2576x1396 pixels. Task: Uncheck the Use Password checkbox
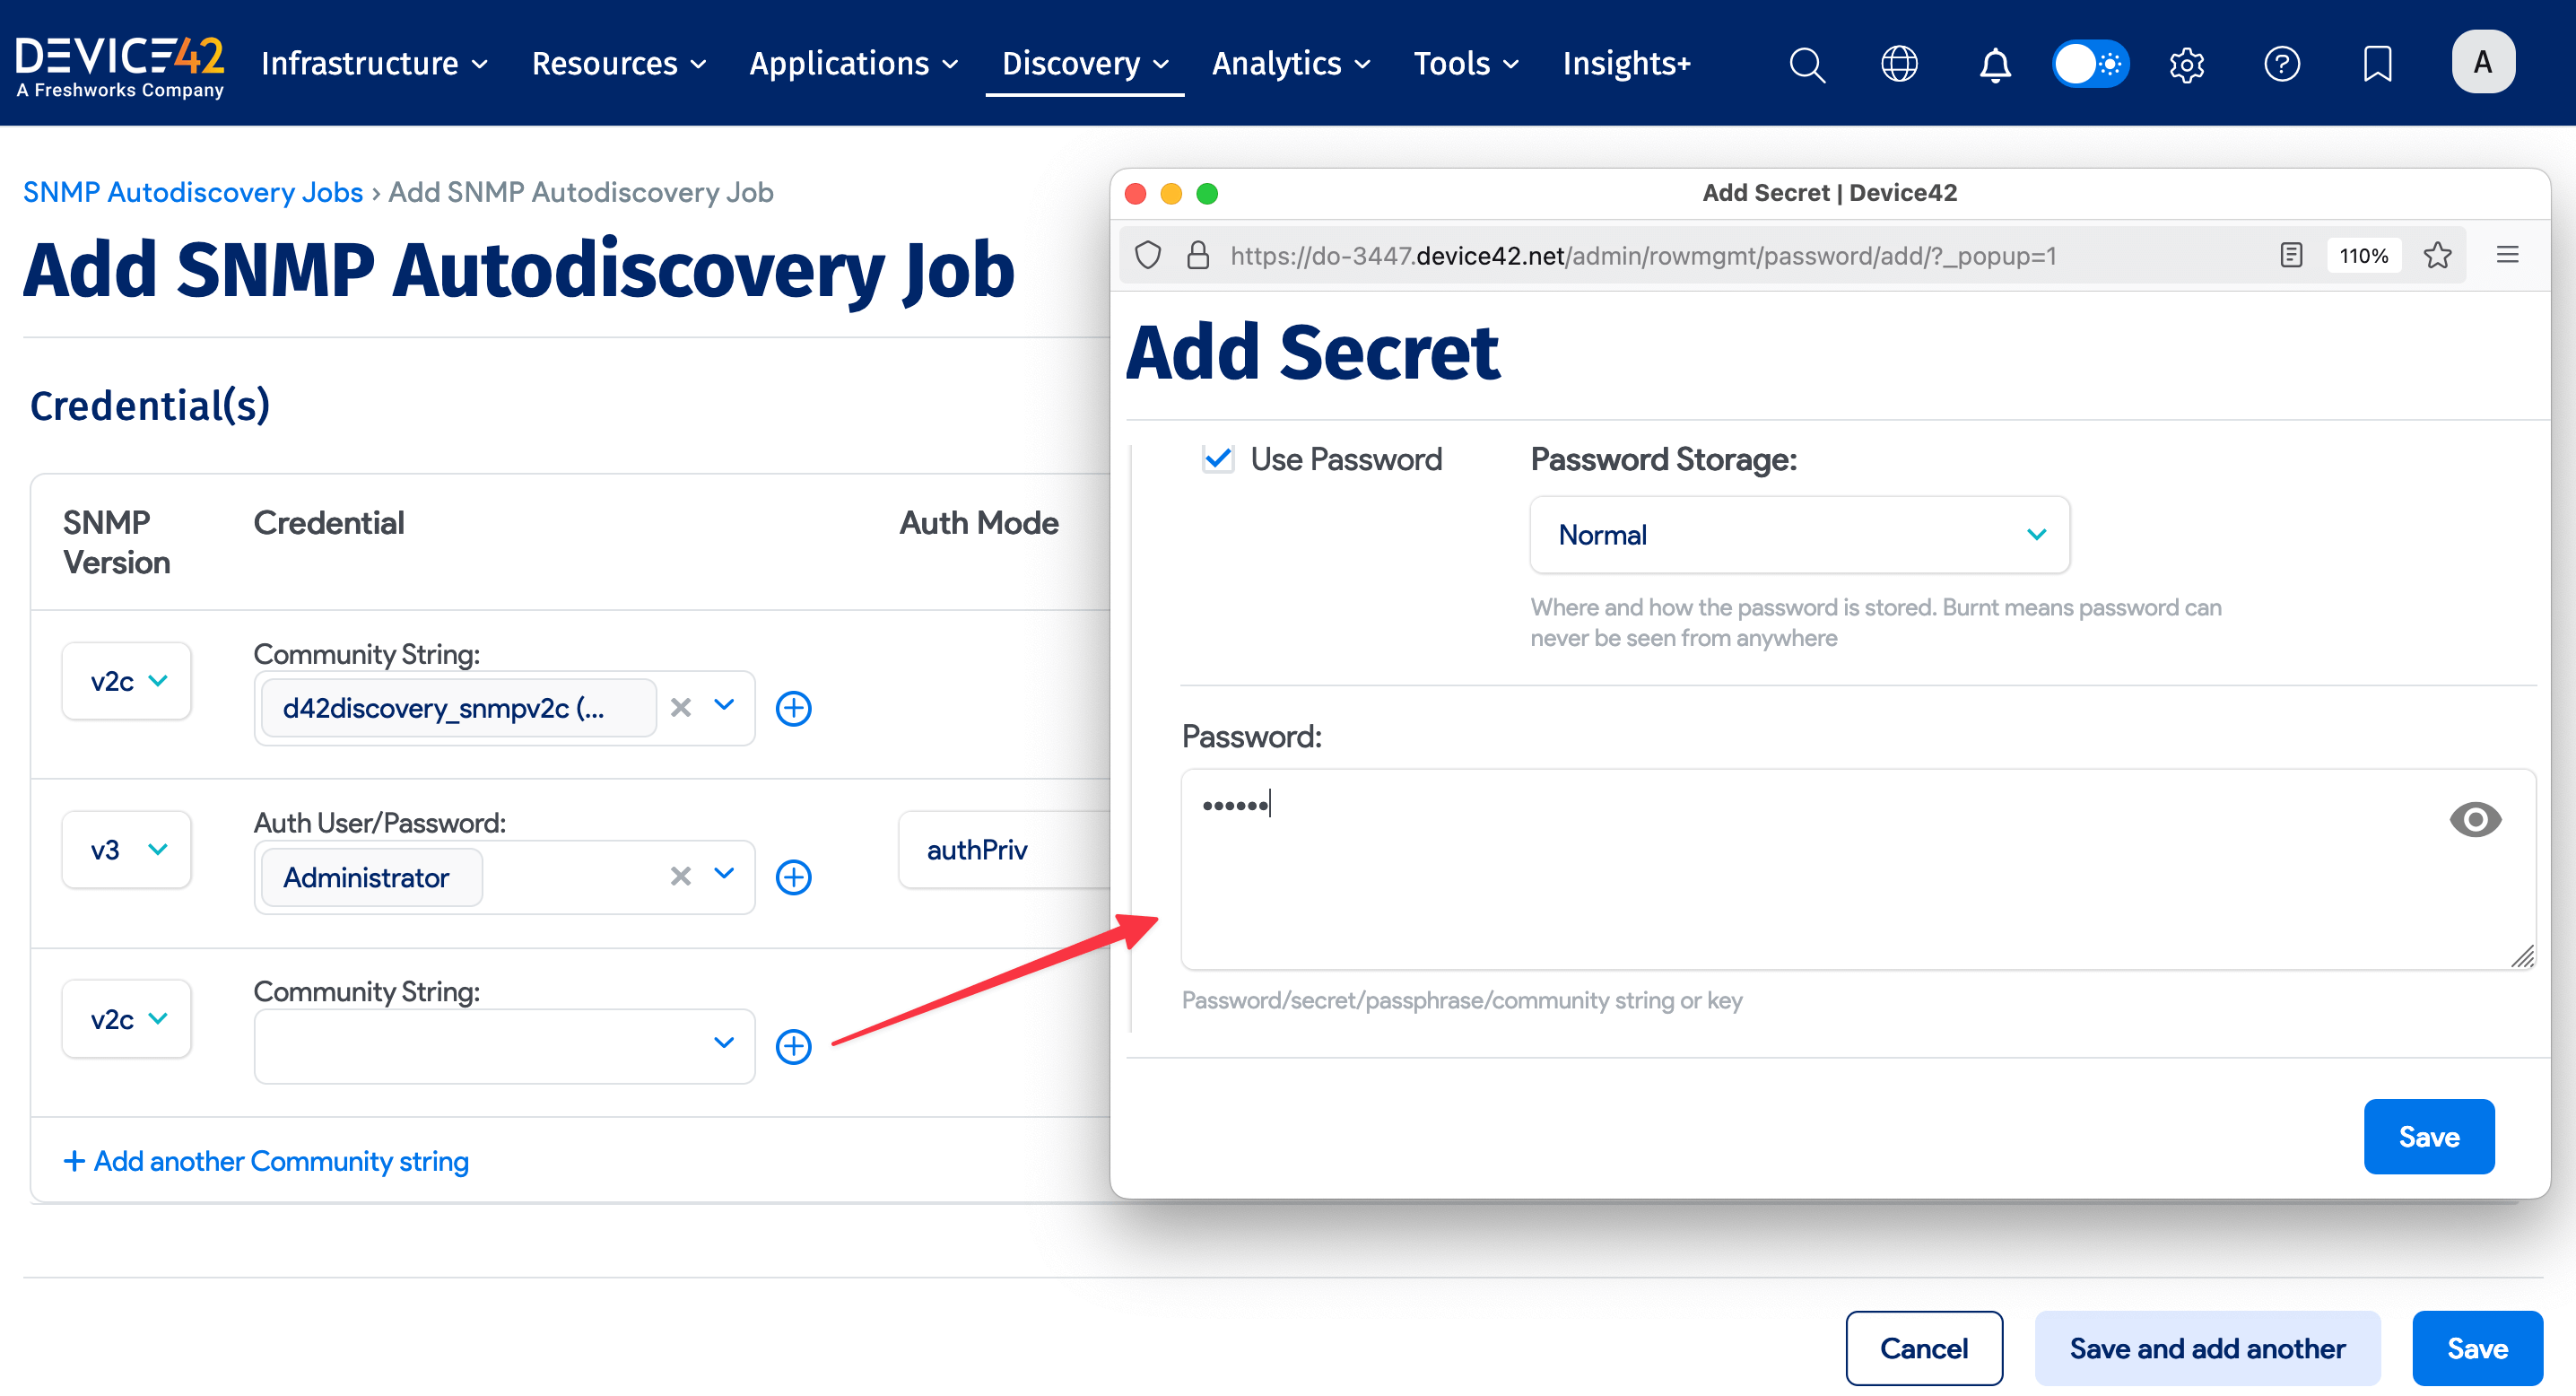(1218, 459)
